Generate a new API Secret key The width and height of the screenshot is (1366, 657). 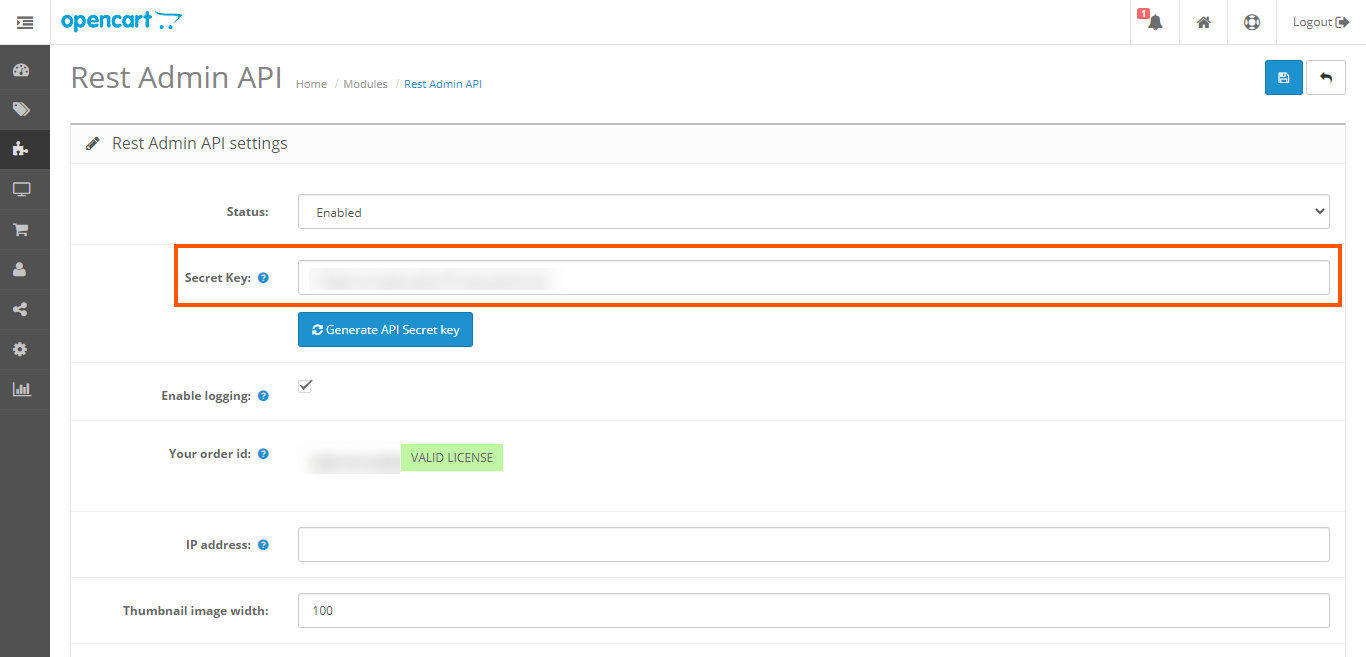pyautogui.click(x=385, y=330)
